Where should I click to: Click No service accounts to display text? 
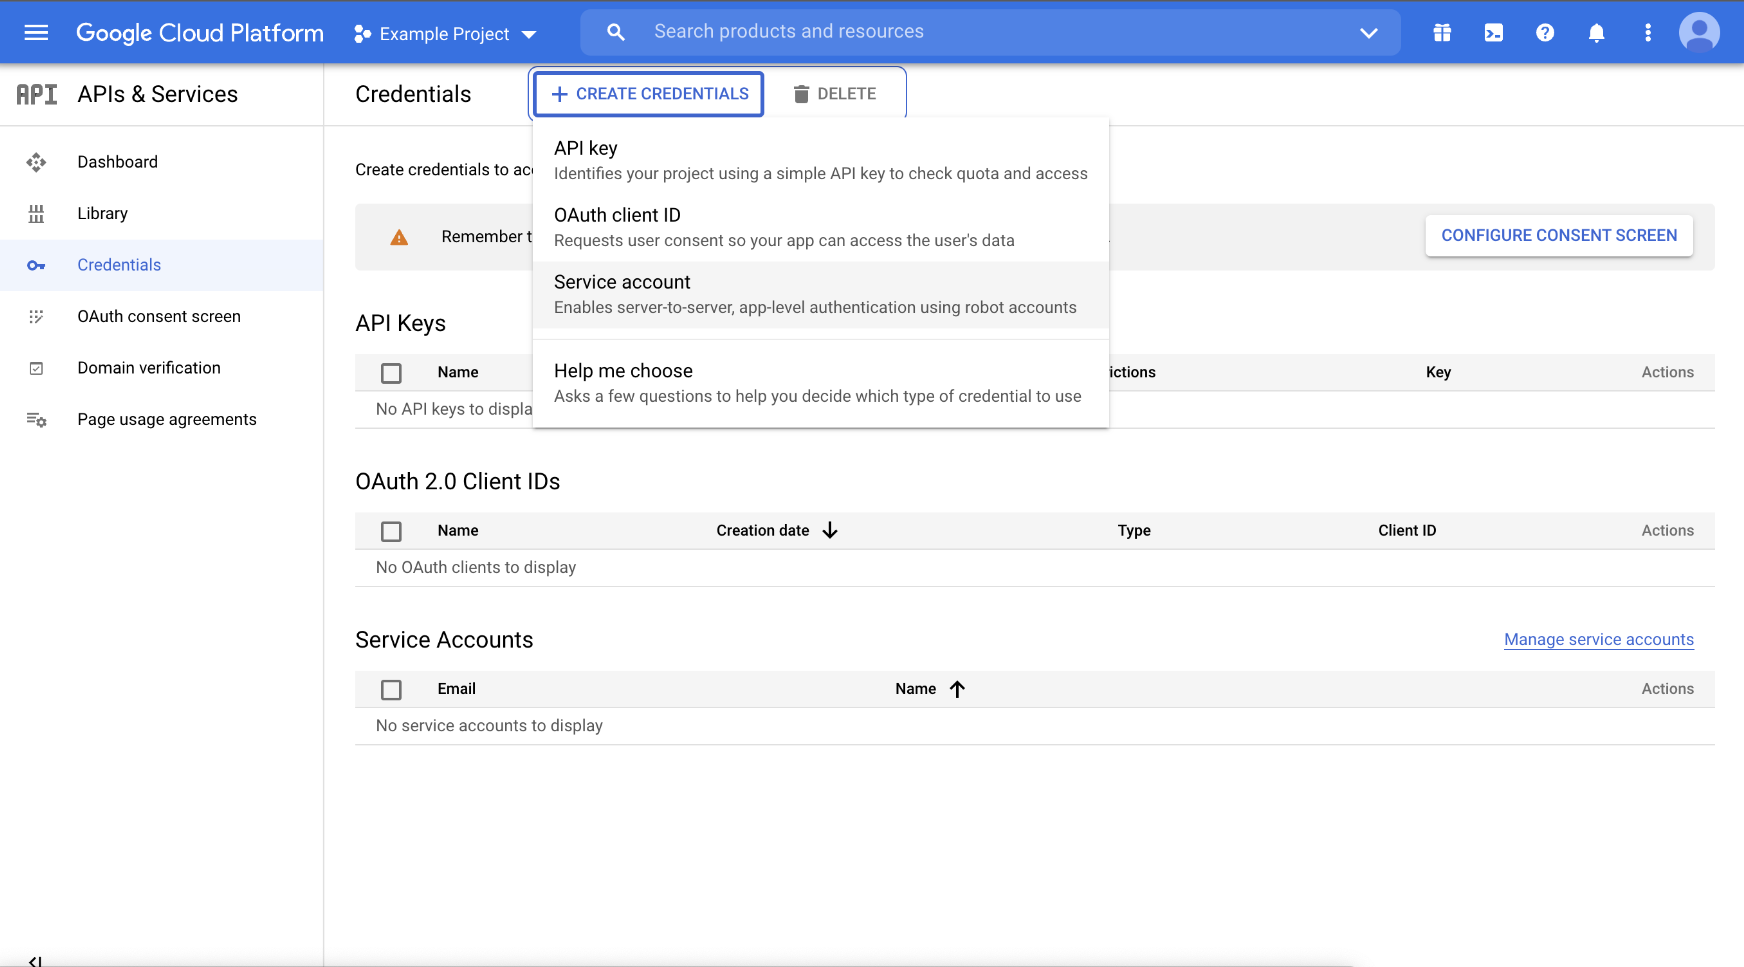tap(489, 726)
